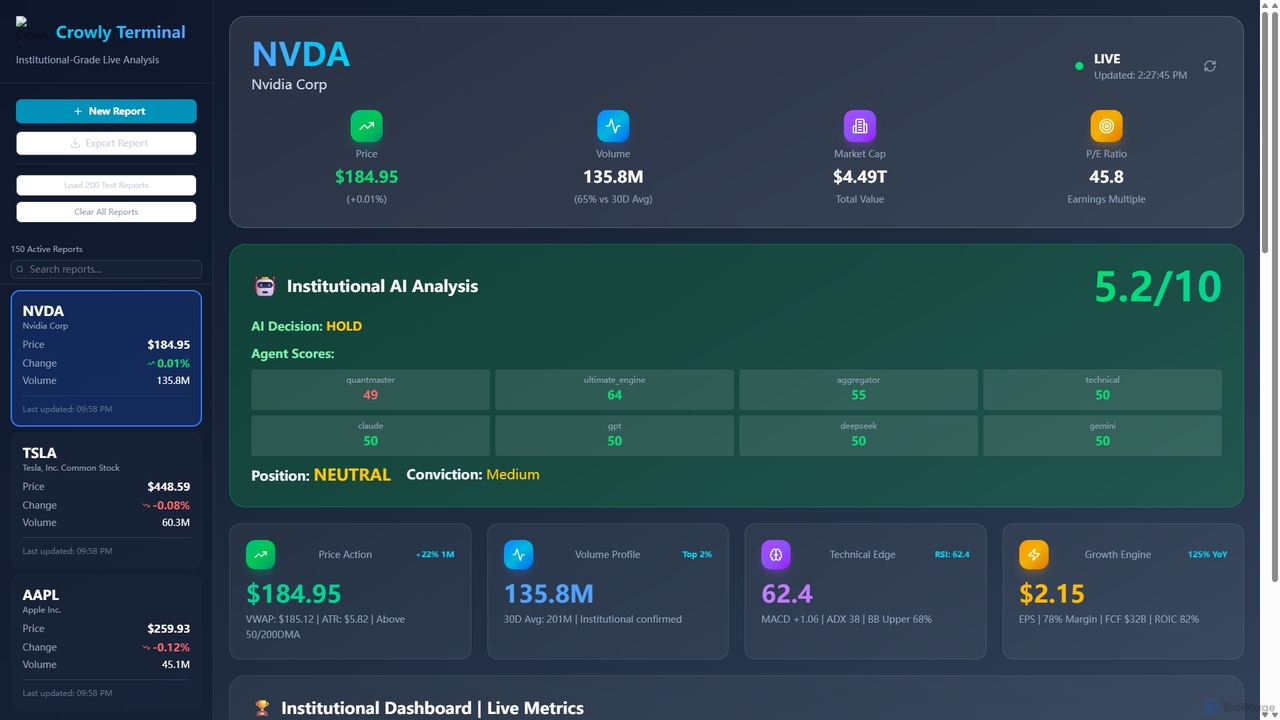Click the aggregator agent score tile
The width and height of the screenshot is (1280, 720).
click(x=858, y=389)
